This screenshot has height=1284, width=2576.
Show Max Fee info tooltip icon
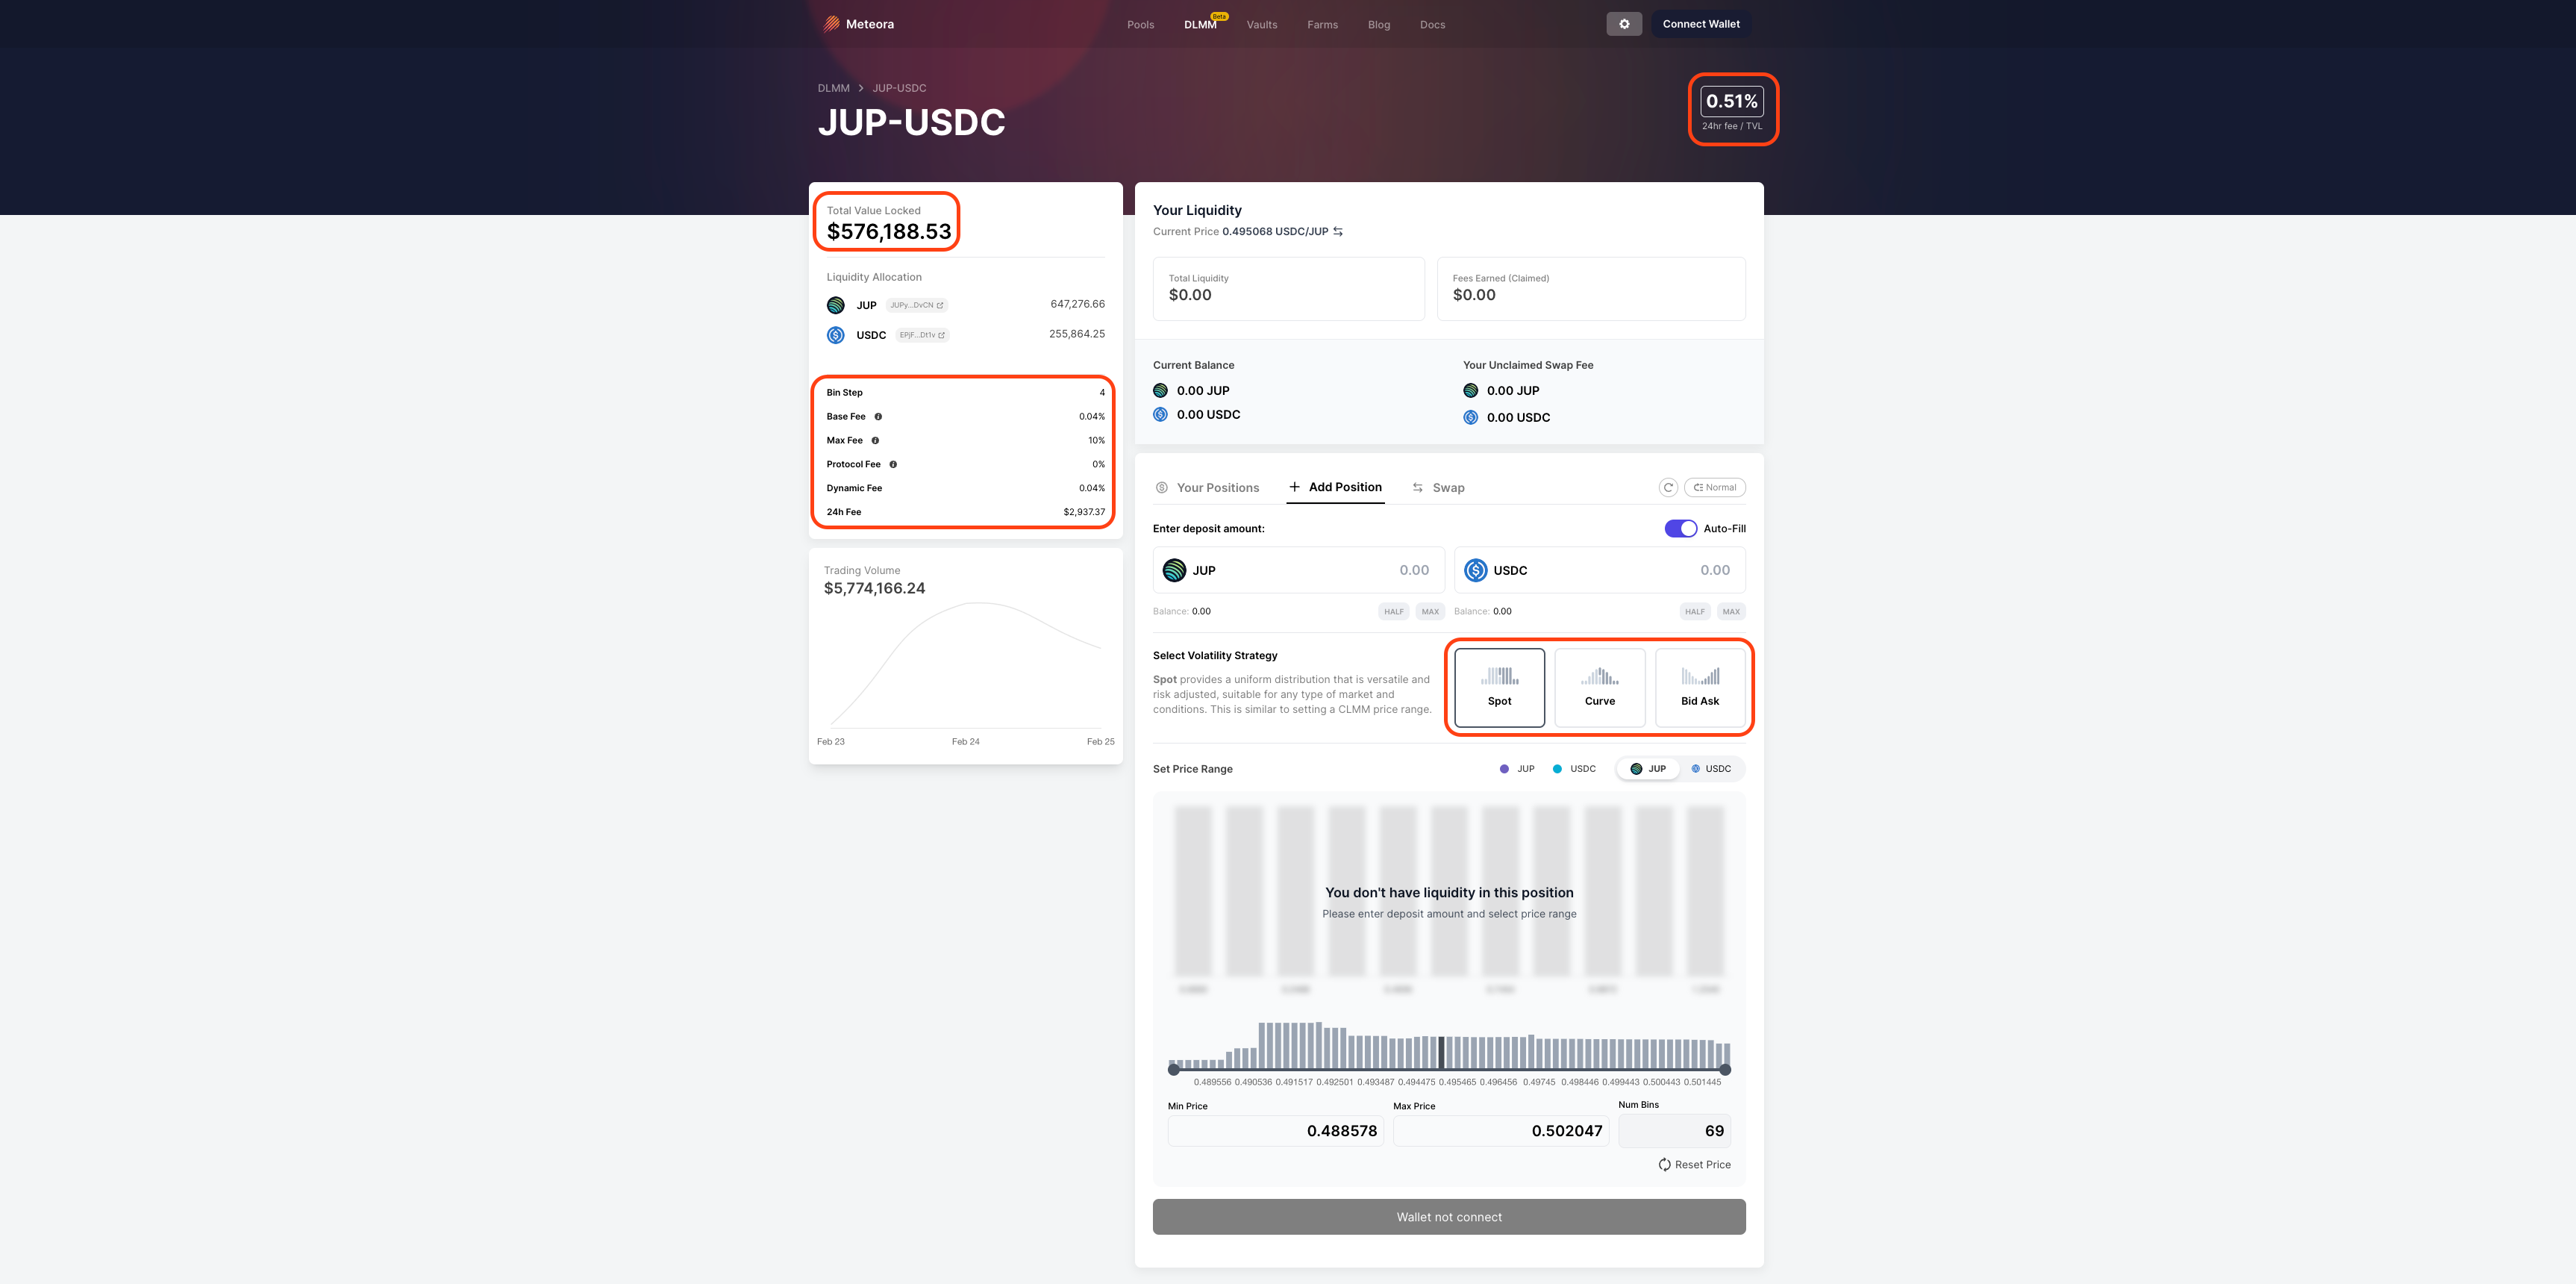pyautogui.click(x=875, y=441)
